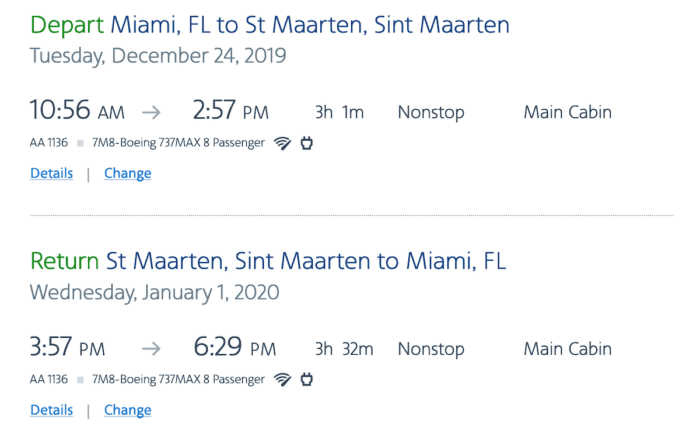Click the Depart Miami to St Maarten heading
700x431 pixels.
269,25
